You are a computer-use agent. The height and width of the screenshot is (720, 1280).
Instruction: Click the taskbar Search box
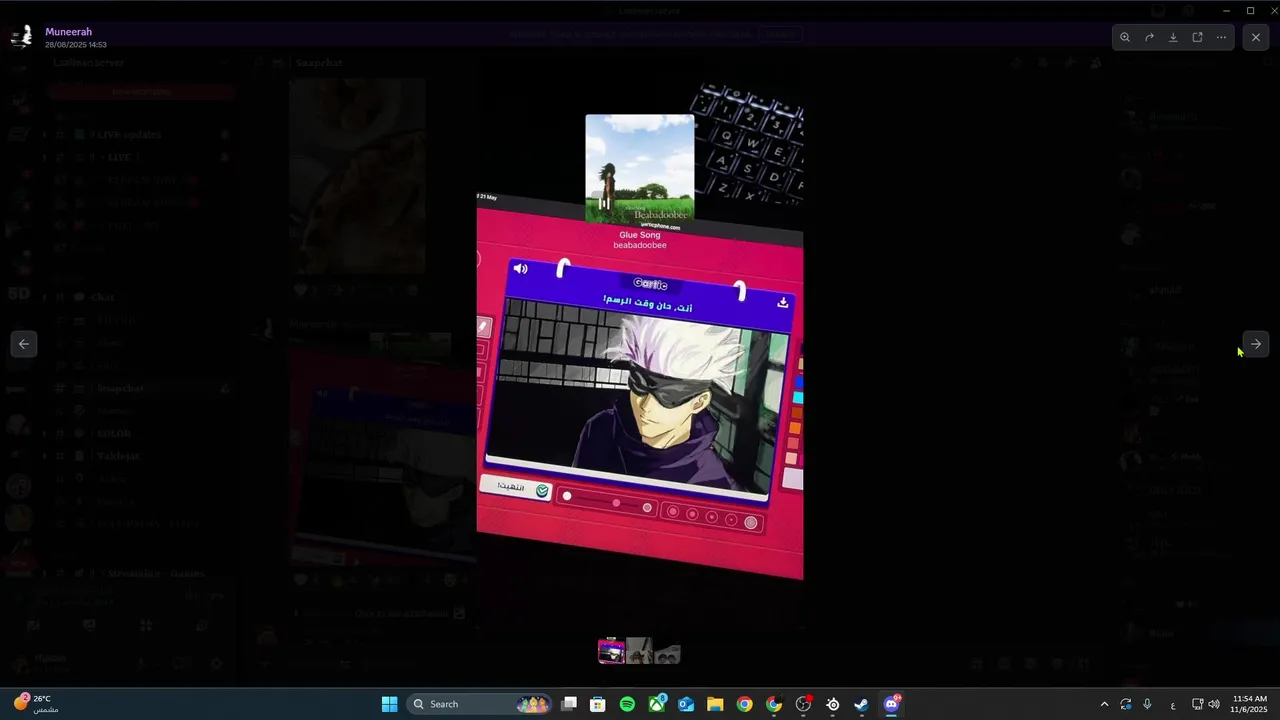pos(480,704)
